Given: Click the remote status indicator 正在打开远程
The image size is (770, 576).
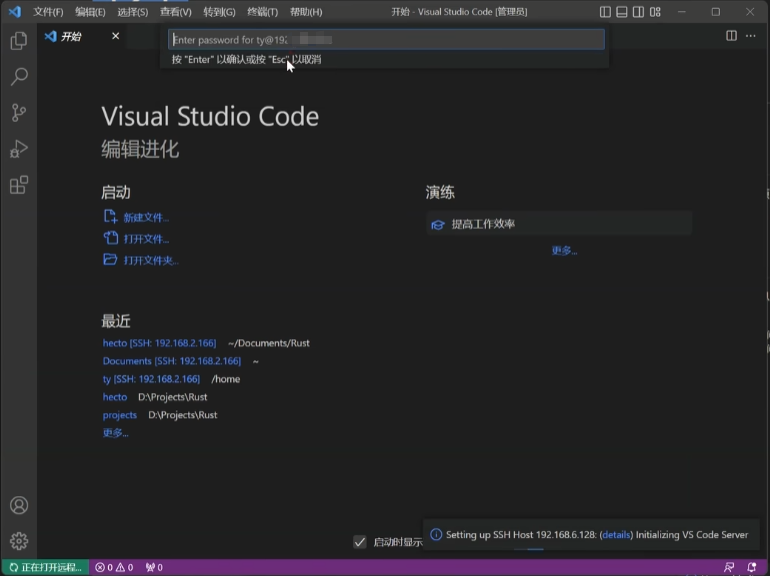Looking at the screenshot, I should [x=45, y=567].
